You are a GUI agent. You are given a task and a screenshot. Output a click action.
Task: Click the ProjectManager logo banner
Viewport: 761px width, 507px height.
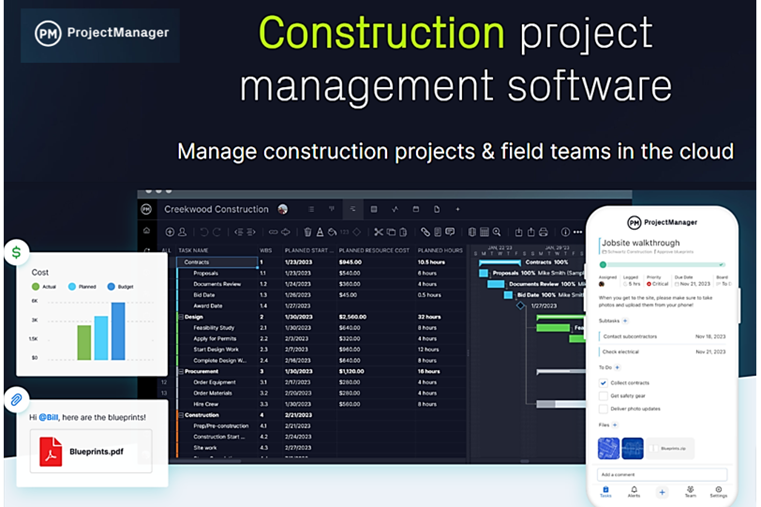point(100,35)
